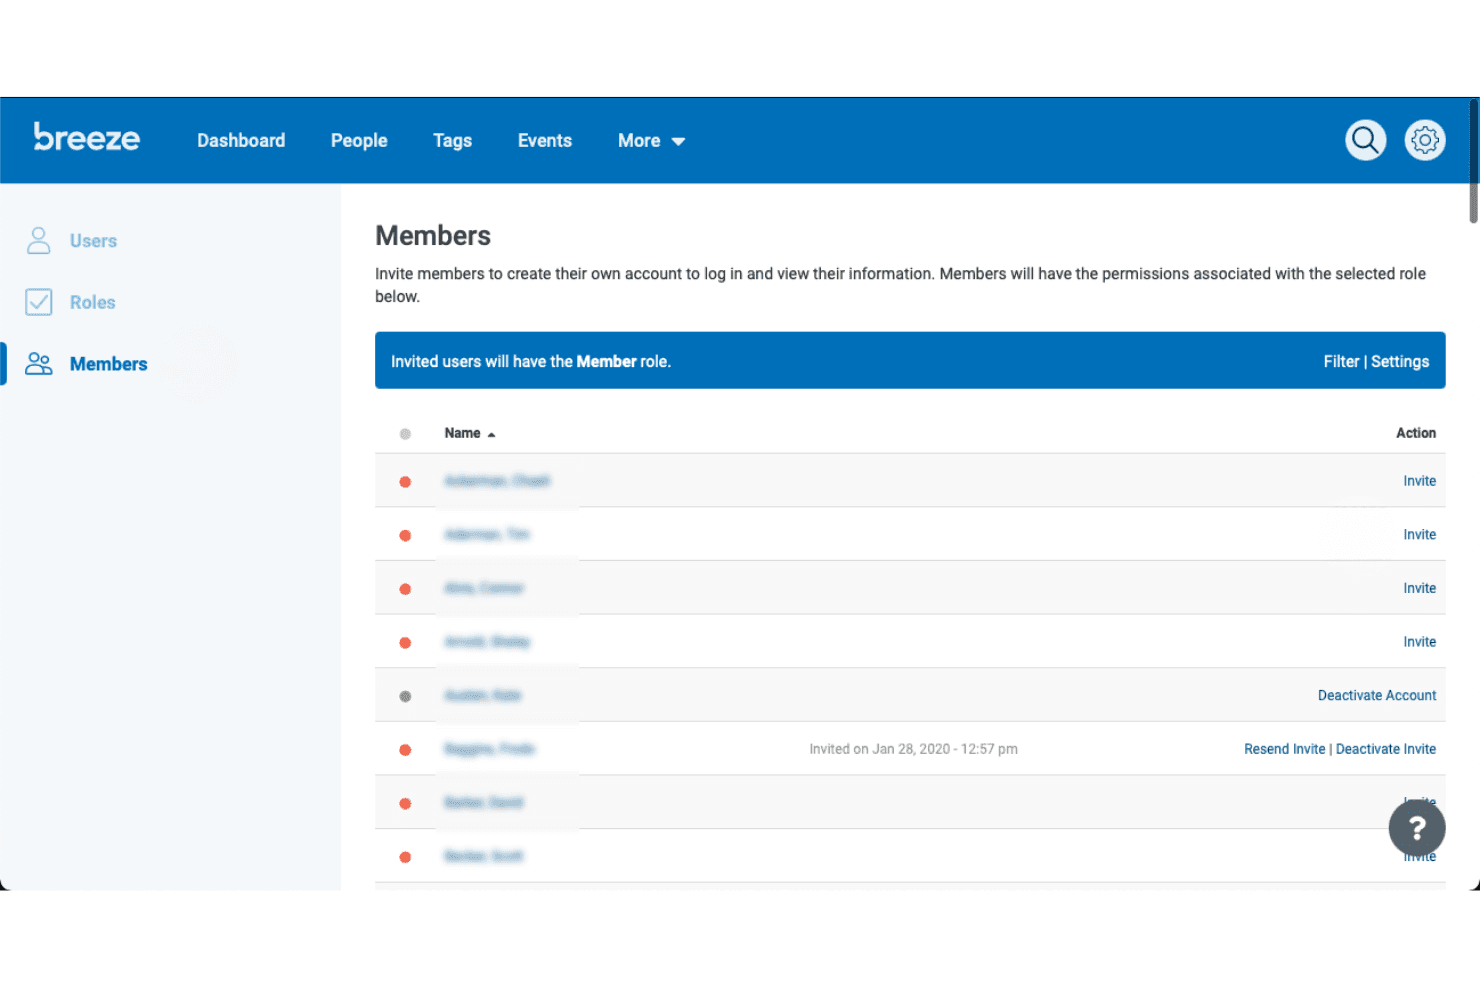Viewport: 1480px width, 987px height.
Task: Click the Filter link in blue bar
Action: coord(1341,362)
